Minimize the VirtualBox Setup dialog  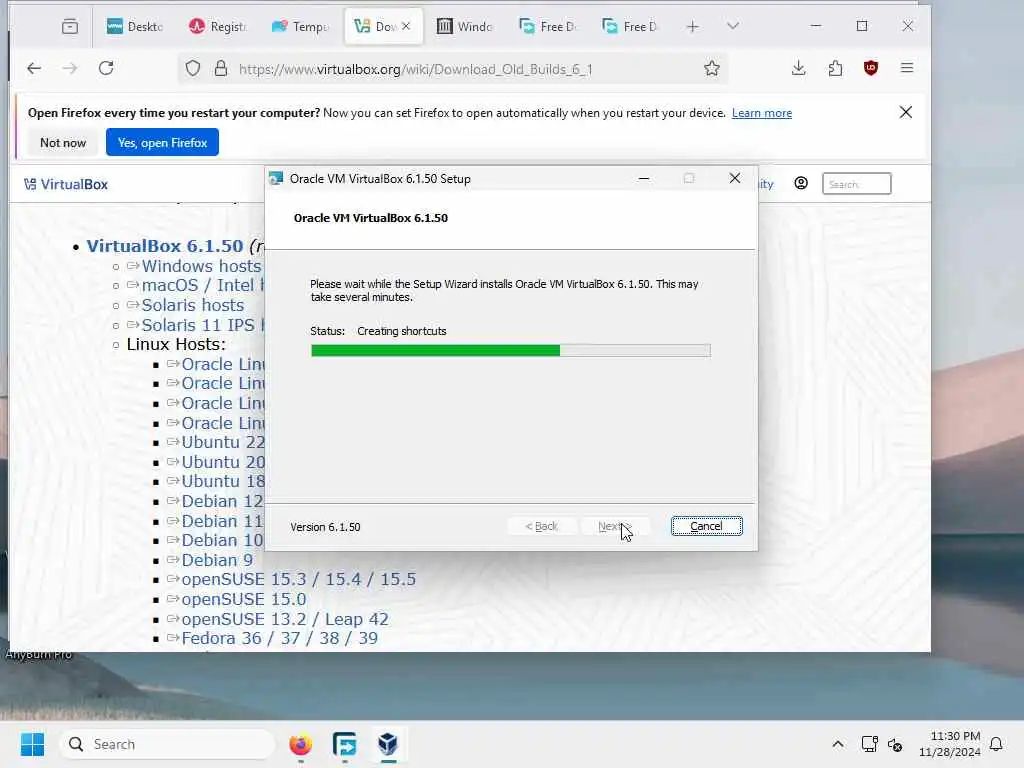[644, 178]
